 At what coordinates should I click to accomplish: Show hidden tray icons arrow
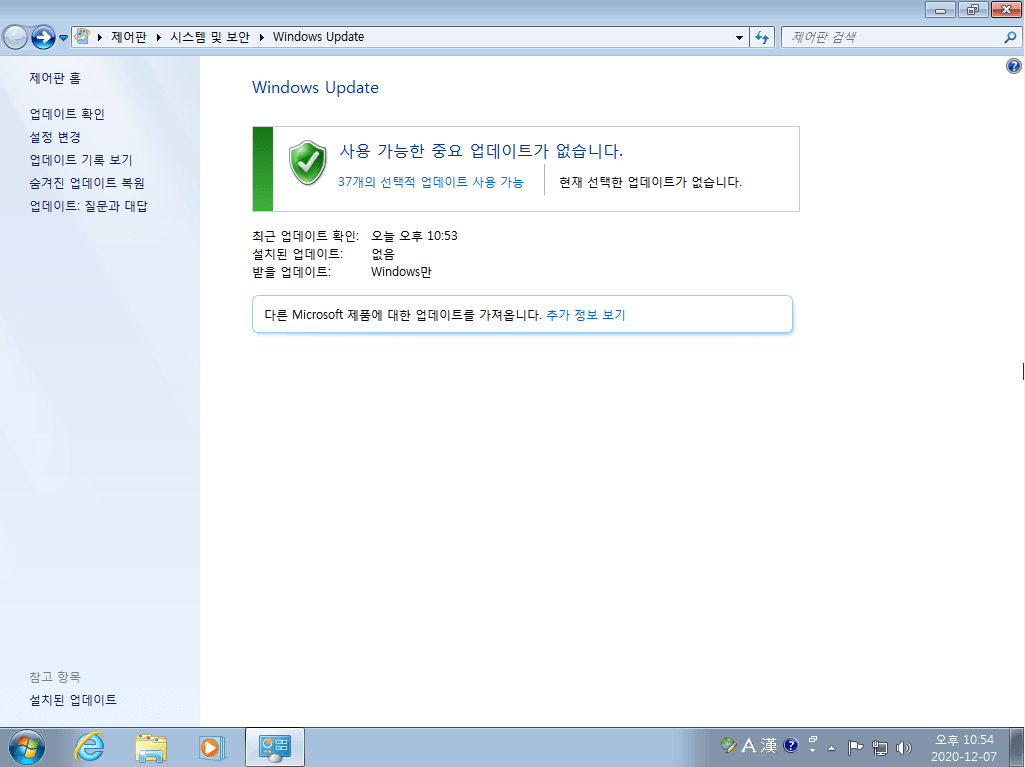tap(832, 747)
